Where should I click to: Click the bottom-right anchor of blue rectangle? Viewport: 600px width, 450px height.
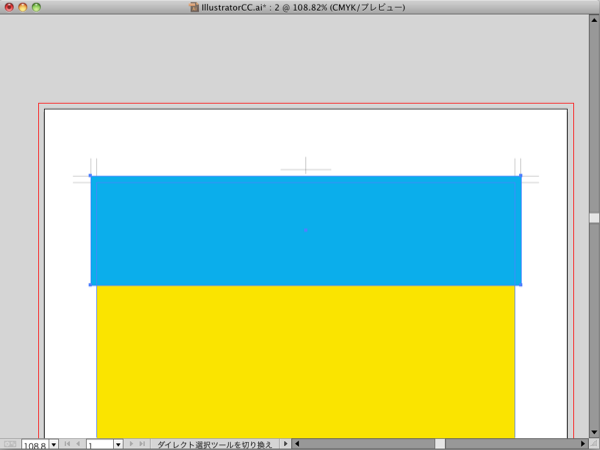point(521,285)
